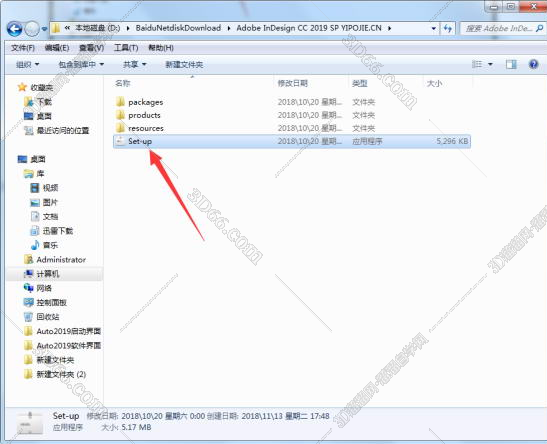
Task: Select the 桌面 root tree node
Action: click(x=38, y=159)
